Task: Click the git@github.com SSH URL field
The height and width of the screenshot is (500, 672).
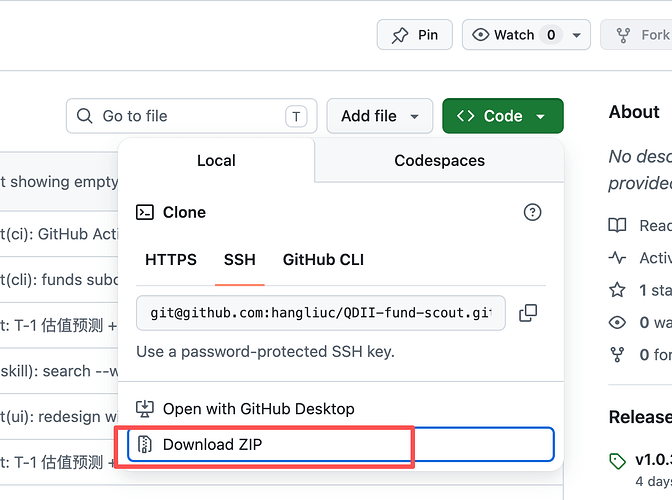Action: point(321,313)
